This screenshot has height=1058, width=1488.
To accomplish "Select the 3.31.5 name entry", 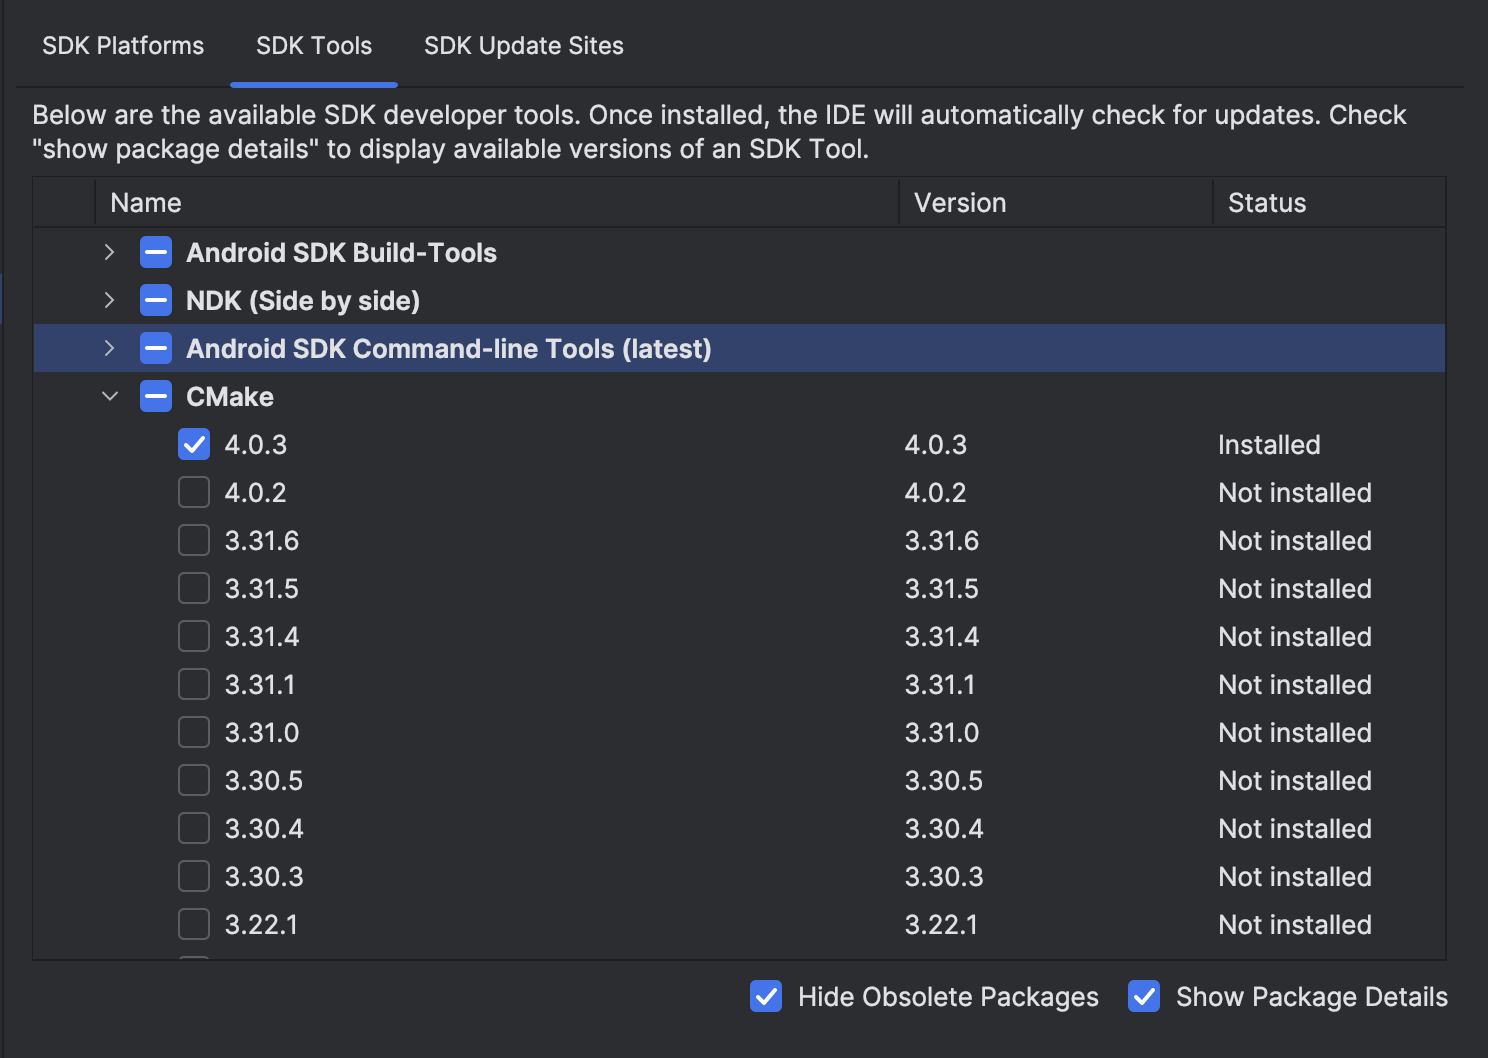I will tap(262, 589).
